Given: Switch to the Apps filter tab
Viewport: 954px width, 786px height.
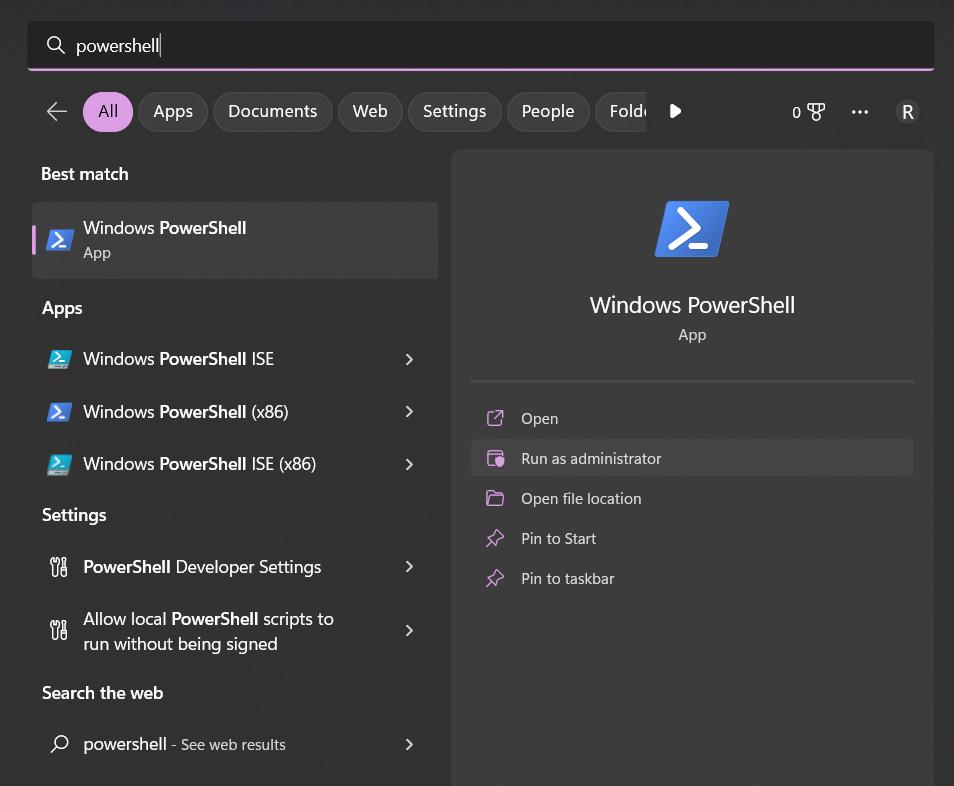Looking at the screenshot, I should click(173, 112).
